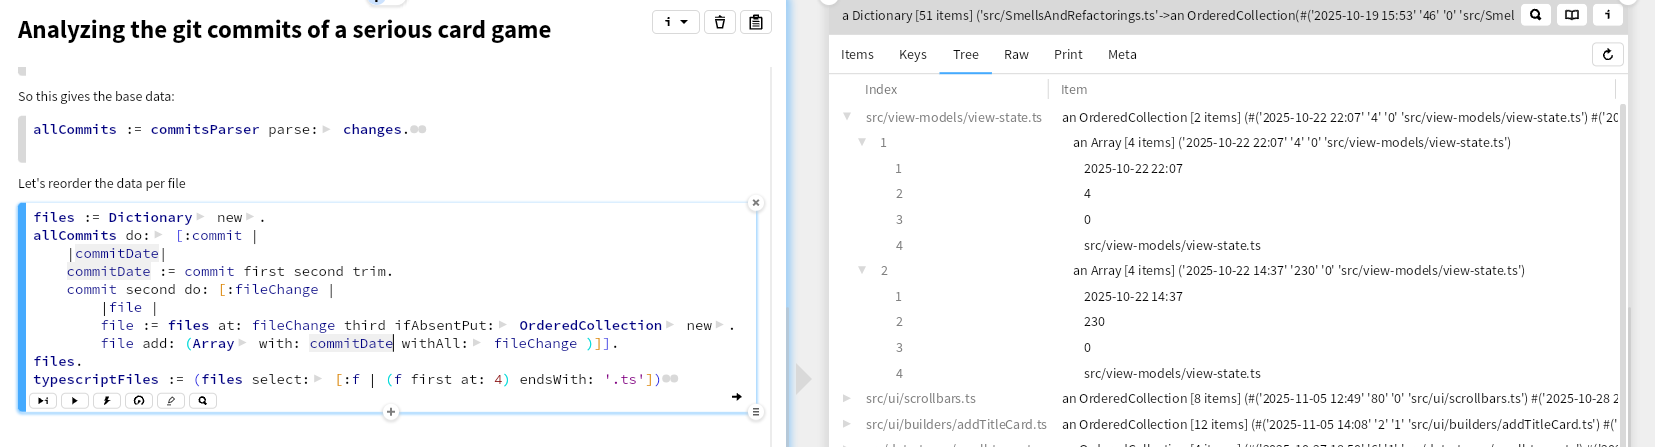Close the code snippet with X button
1655x447 pixels.
tap(756, 203)
